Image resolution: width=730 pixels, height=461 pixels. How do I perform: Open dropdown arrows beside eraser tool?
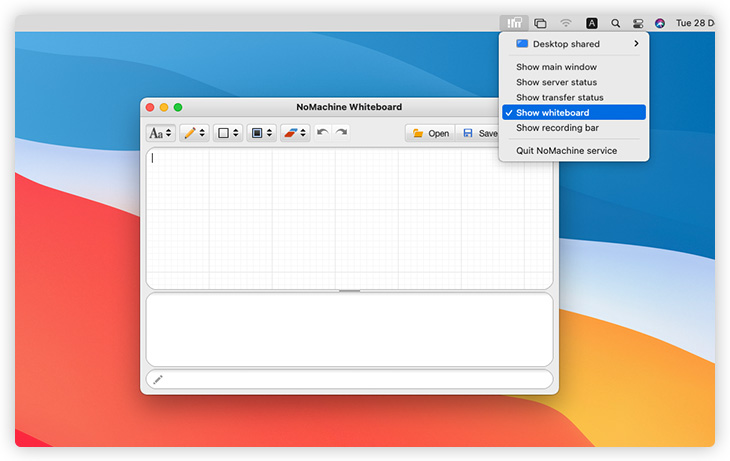304,133
